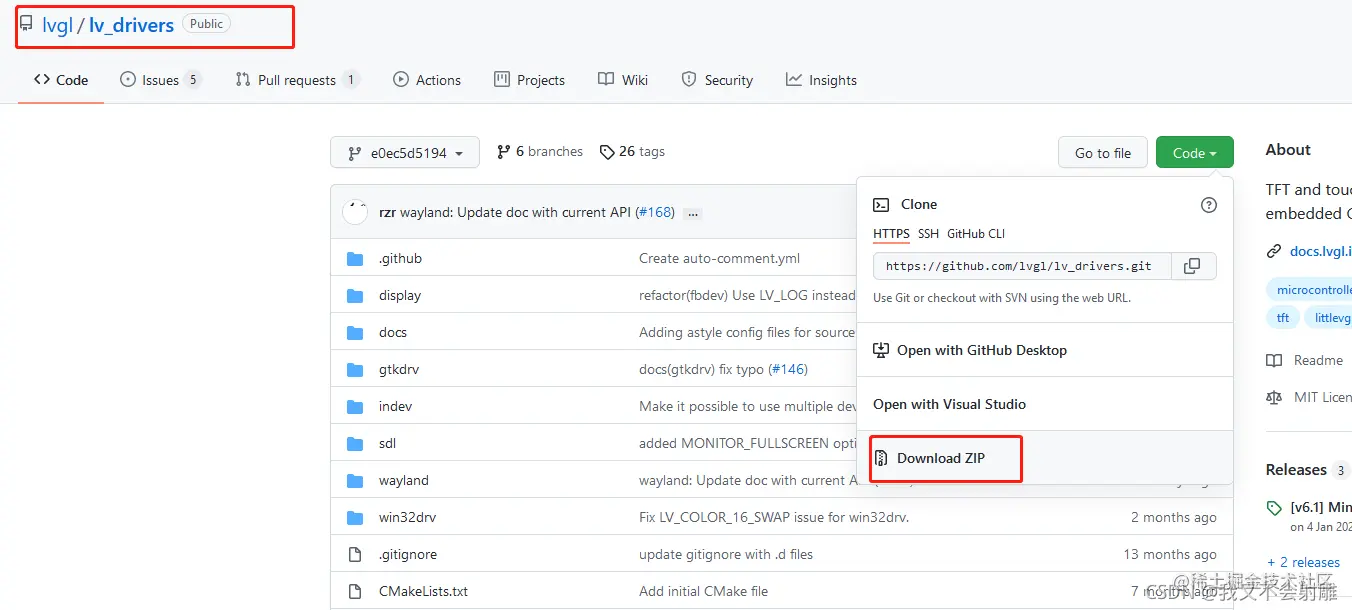Image resolution: width=1352 pixels, height=610 pixels.
Task: Click the folder icon beside display
Action: click(355, 295)
